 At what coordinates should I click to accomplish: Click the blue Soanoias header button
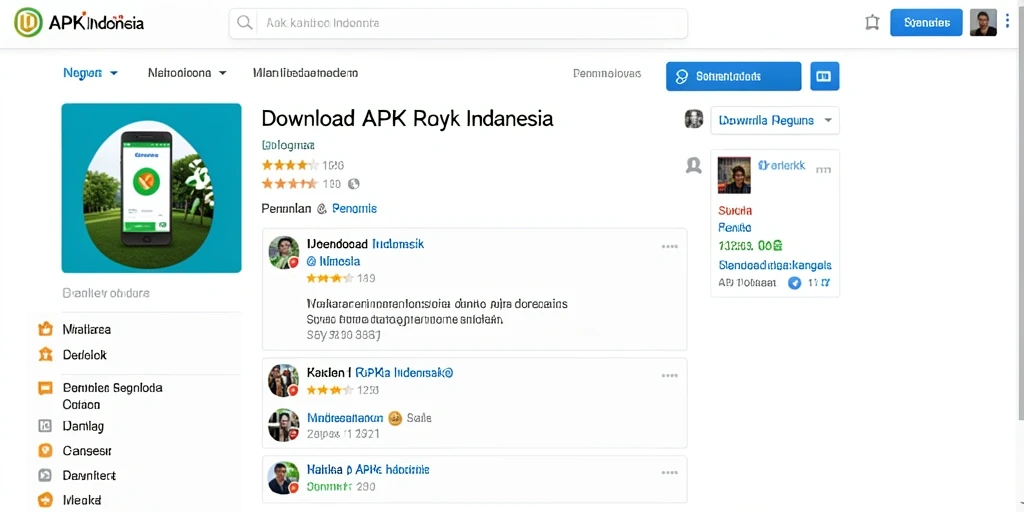pyautogui.click(x=926, y=23)
